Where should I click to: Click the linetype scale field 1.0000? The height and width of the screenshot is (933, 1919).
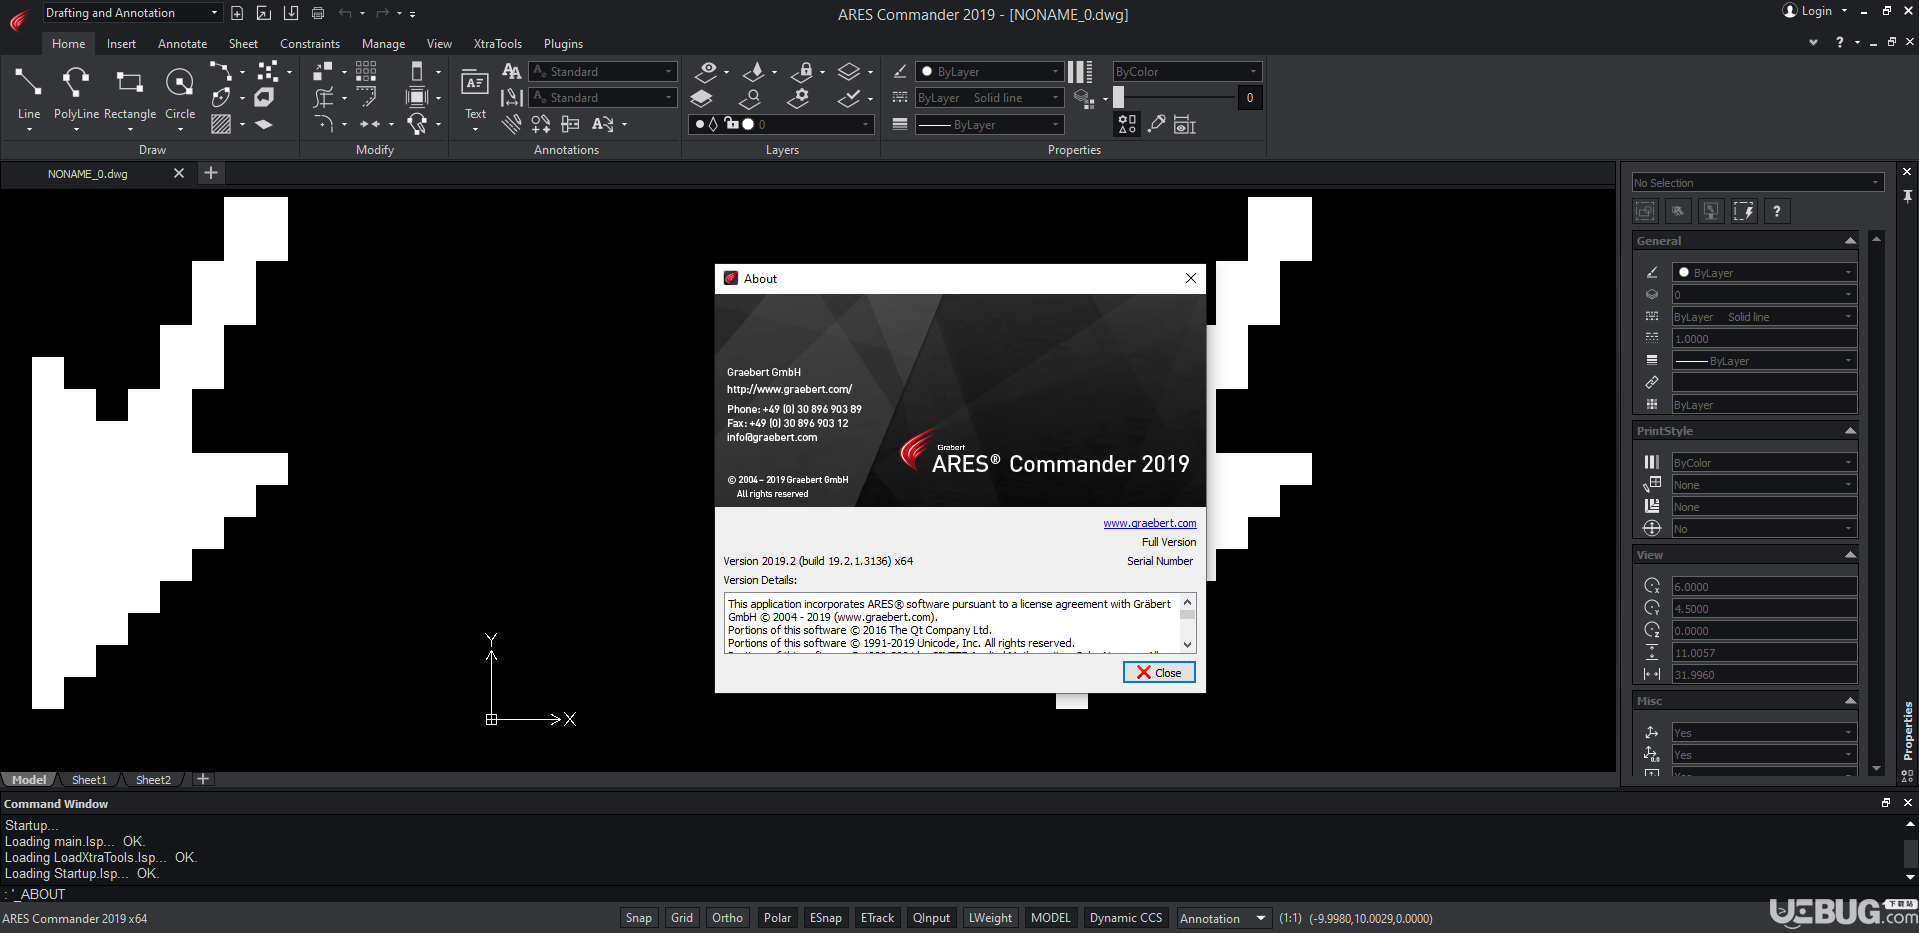(1764, 339)
